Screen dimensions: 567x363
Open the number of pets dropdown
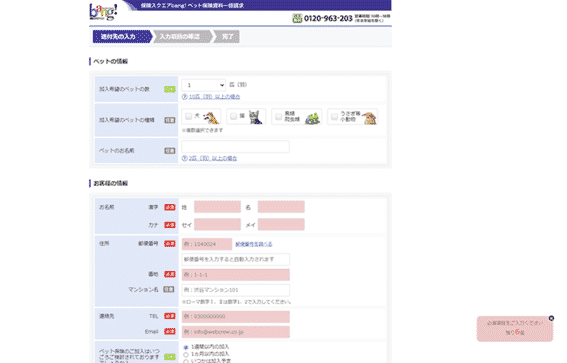[204, 85]
